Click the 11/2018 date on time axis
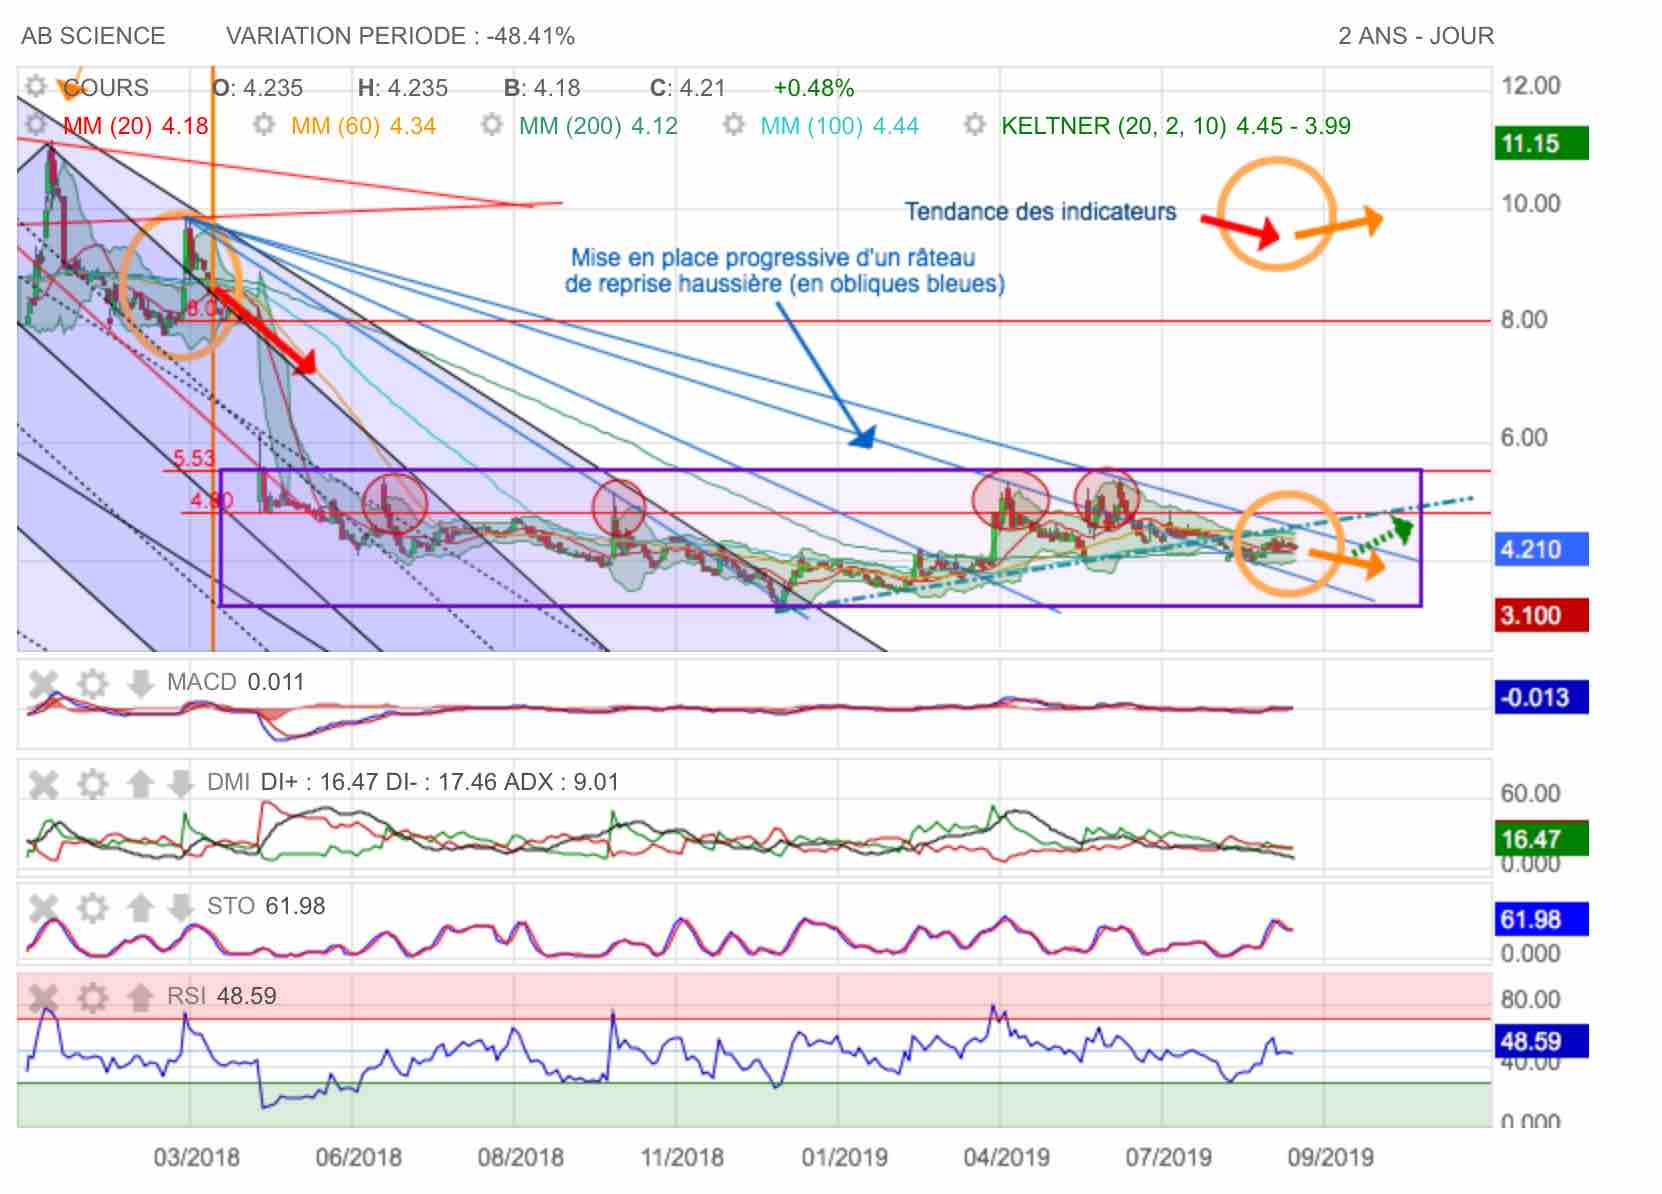The width and height of the screenshot is (1662, 1194). coord(682,1158)
